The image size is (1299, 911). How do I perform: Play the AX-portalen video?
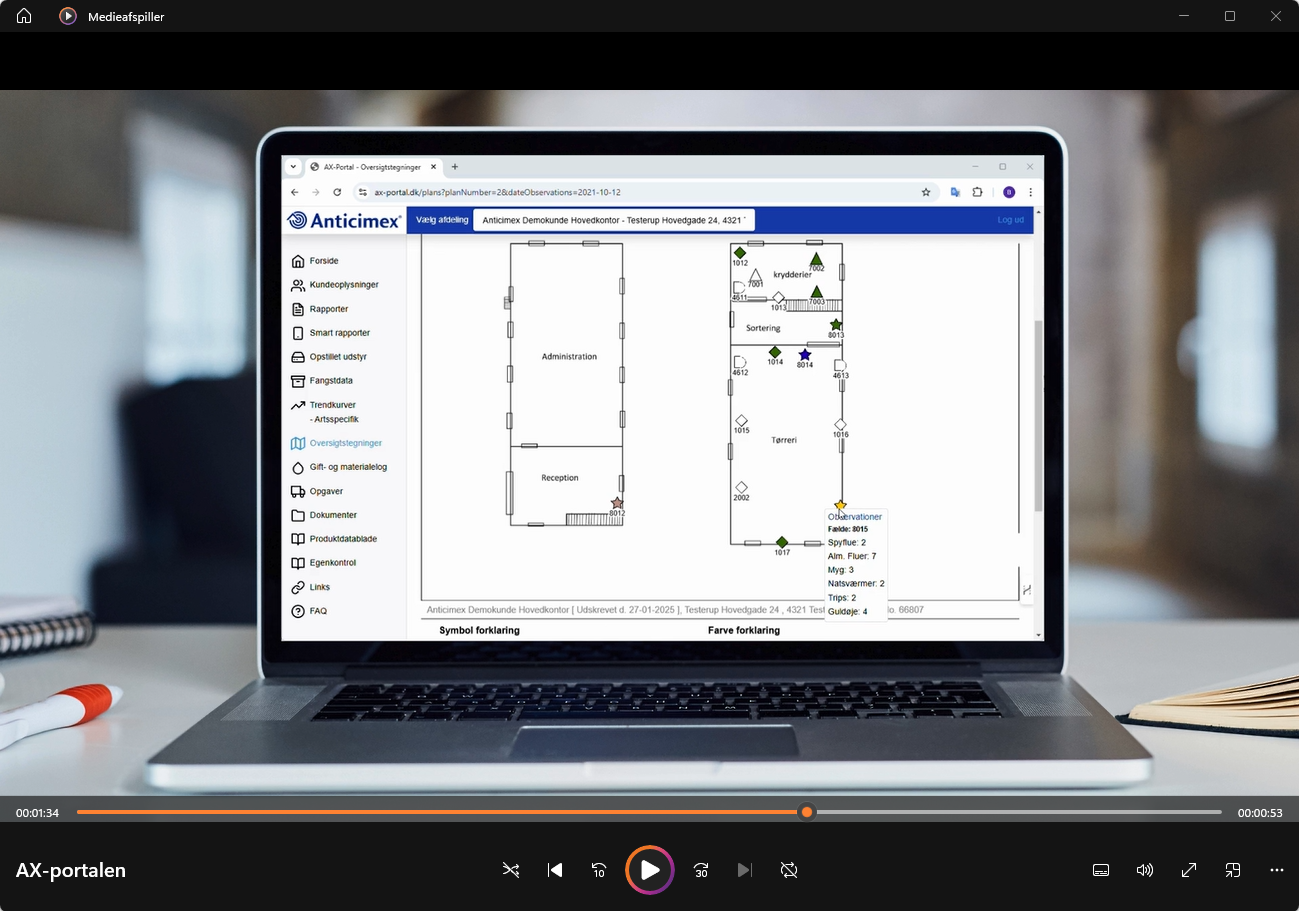pyautogui.click(x=650, y=870)
